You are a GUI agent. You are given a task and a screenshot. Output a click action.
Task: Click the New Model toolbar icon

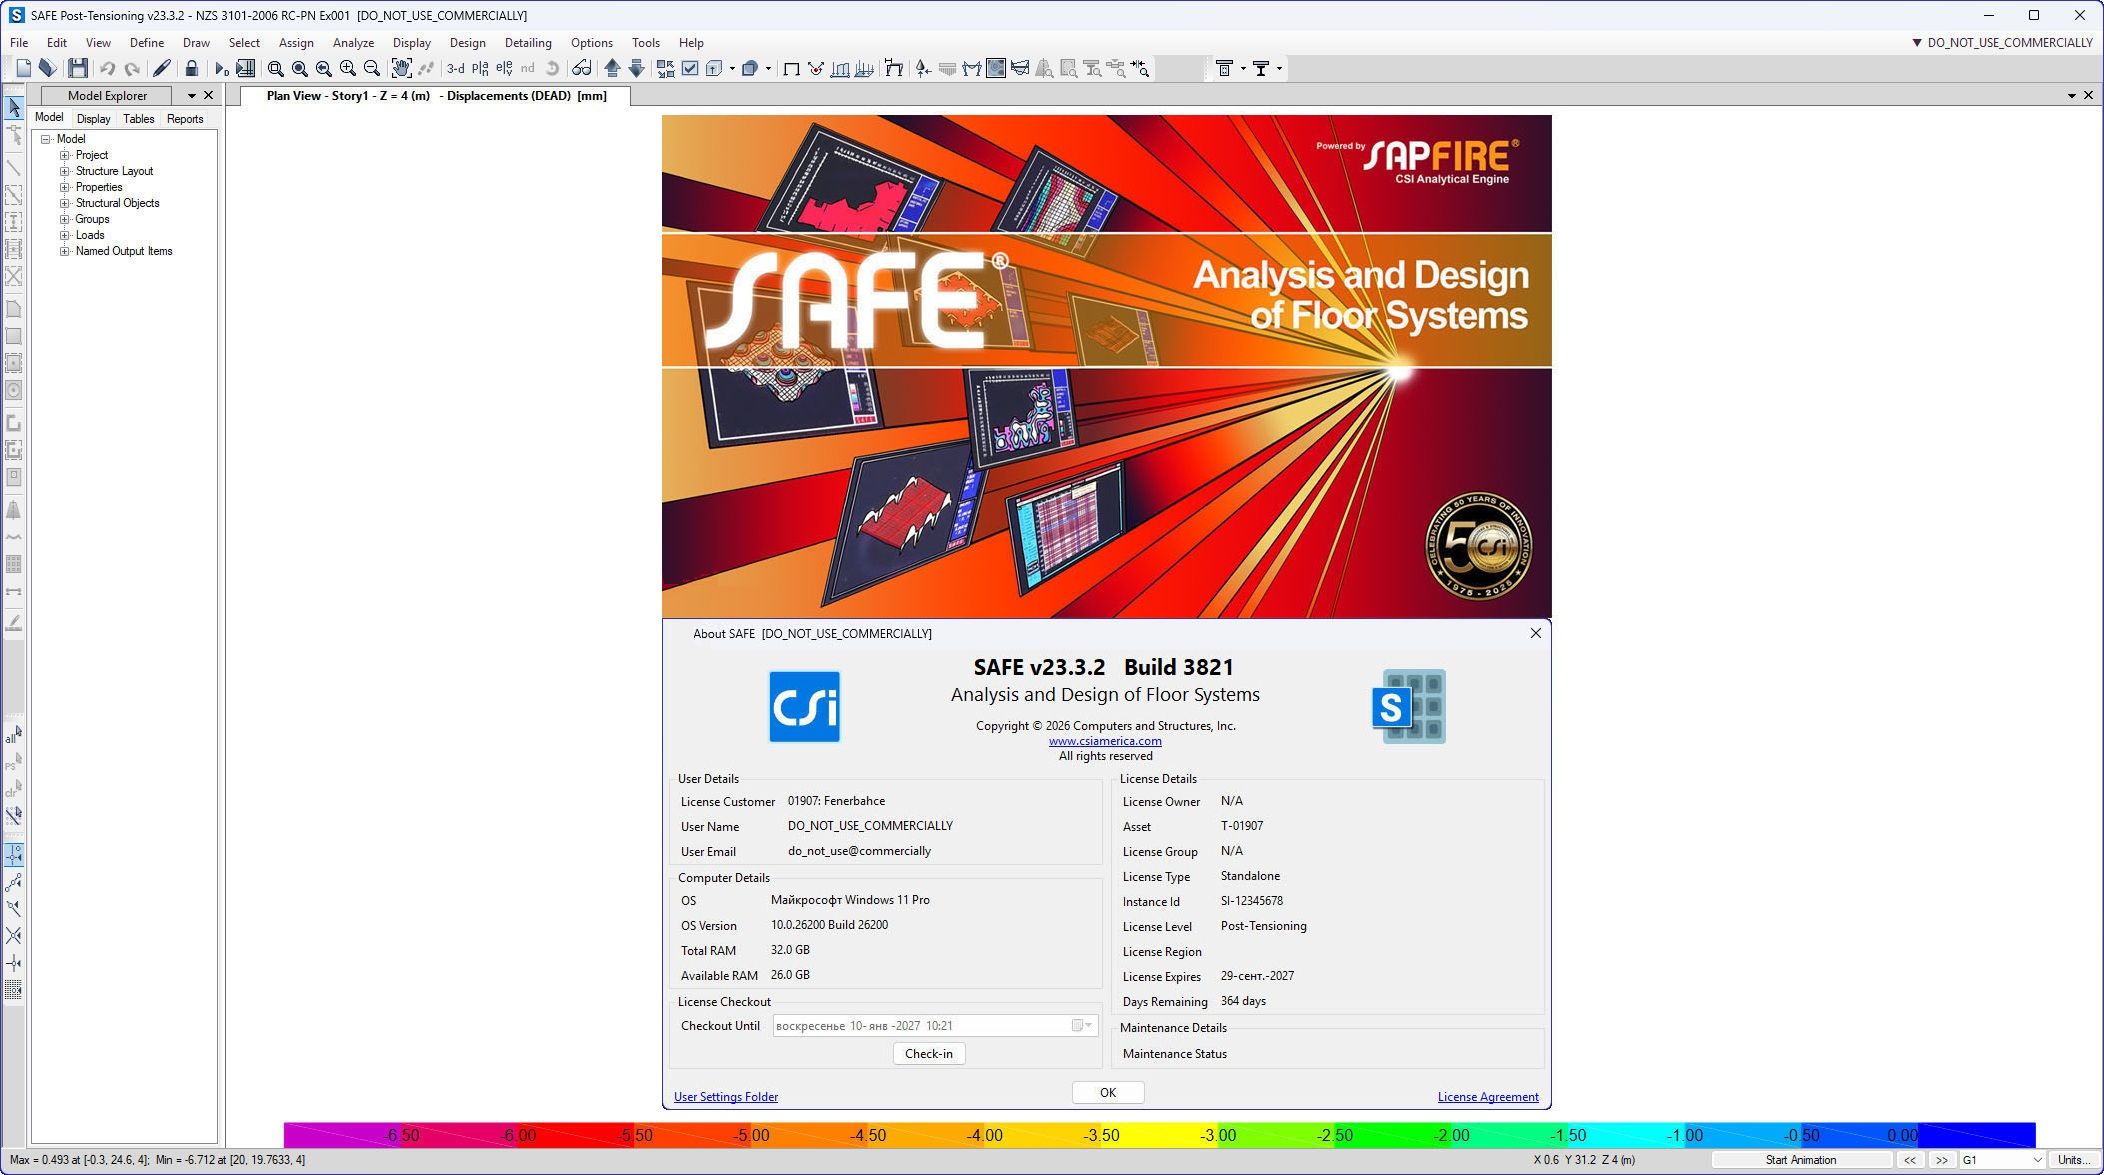23,68
